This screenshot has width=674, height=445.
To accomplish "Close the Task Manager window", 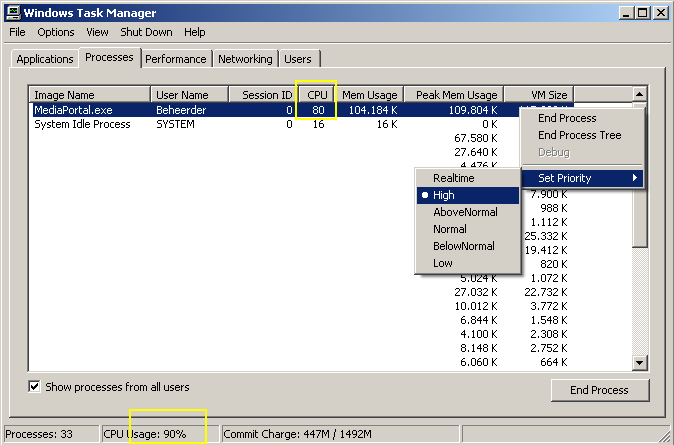I will point(661,13).
